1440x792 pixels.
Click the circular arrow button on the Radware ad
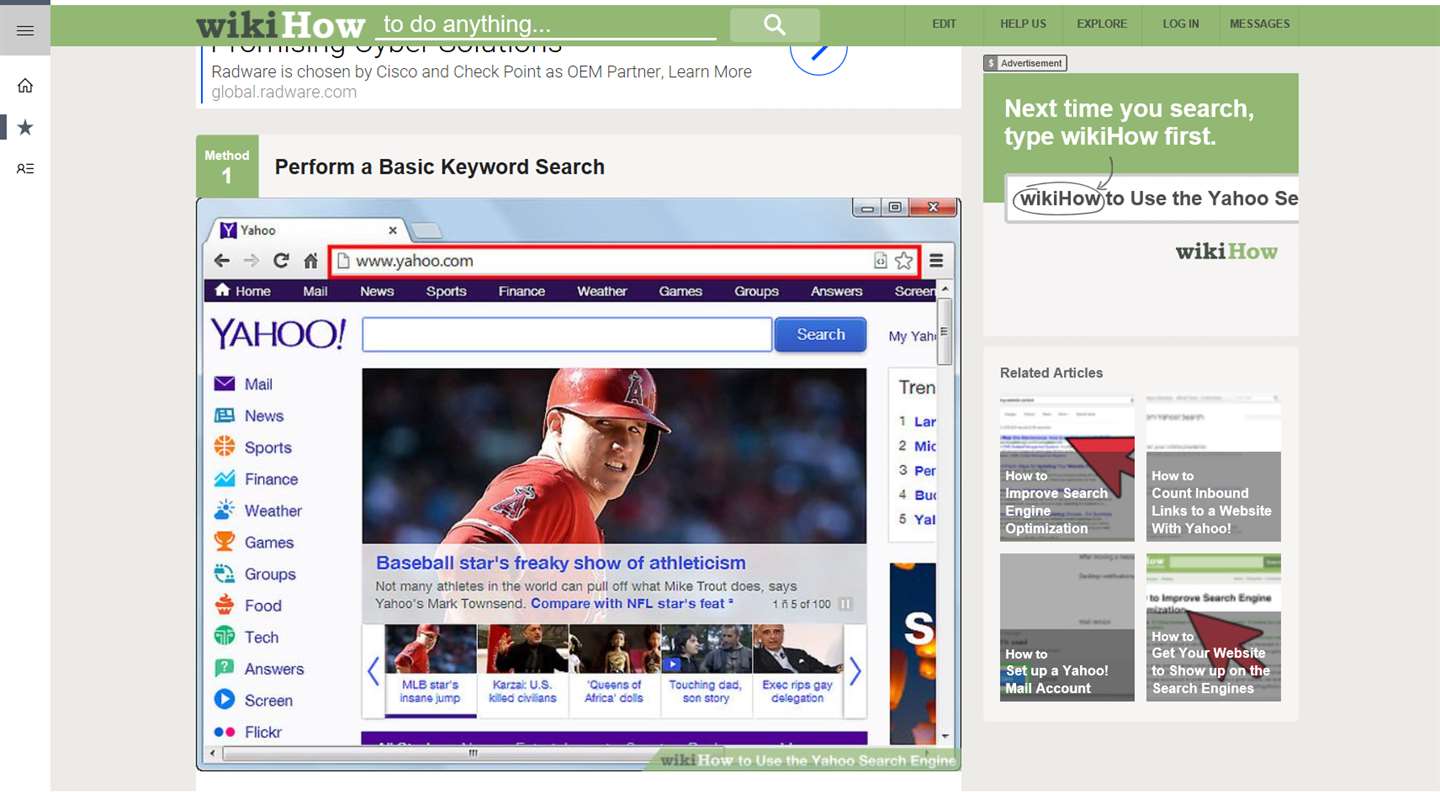coord(818,52)
